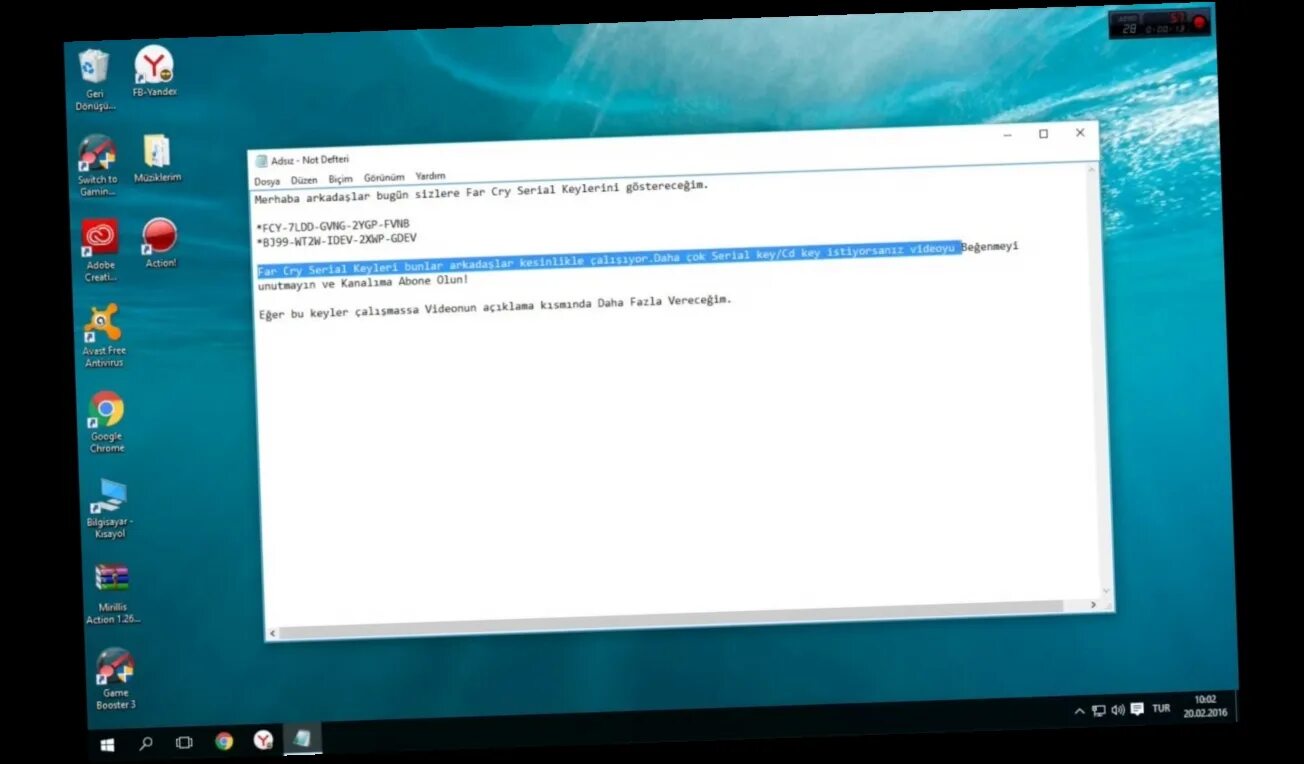Image resolution: width=1304 pixels, height=764 pixels.
Task: Place cursor in the *FCY-7LDD-GVNG-2YGP-FVNB line
Action: click(x=333, y=224)
